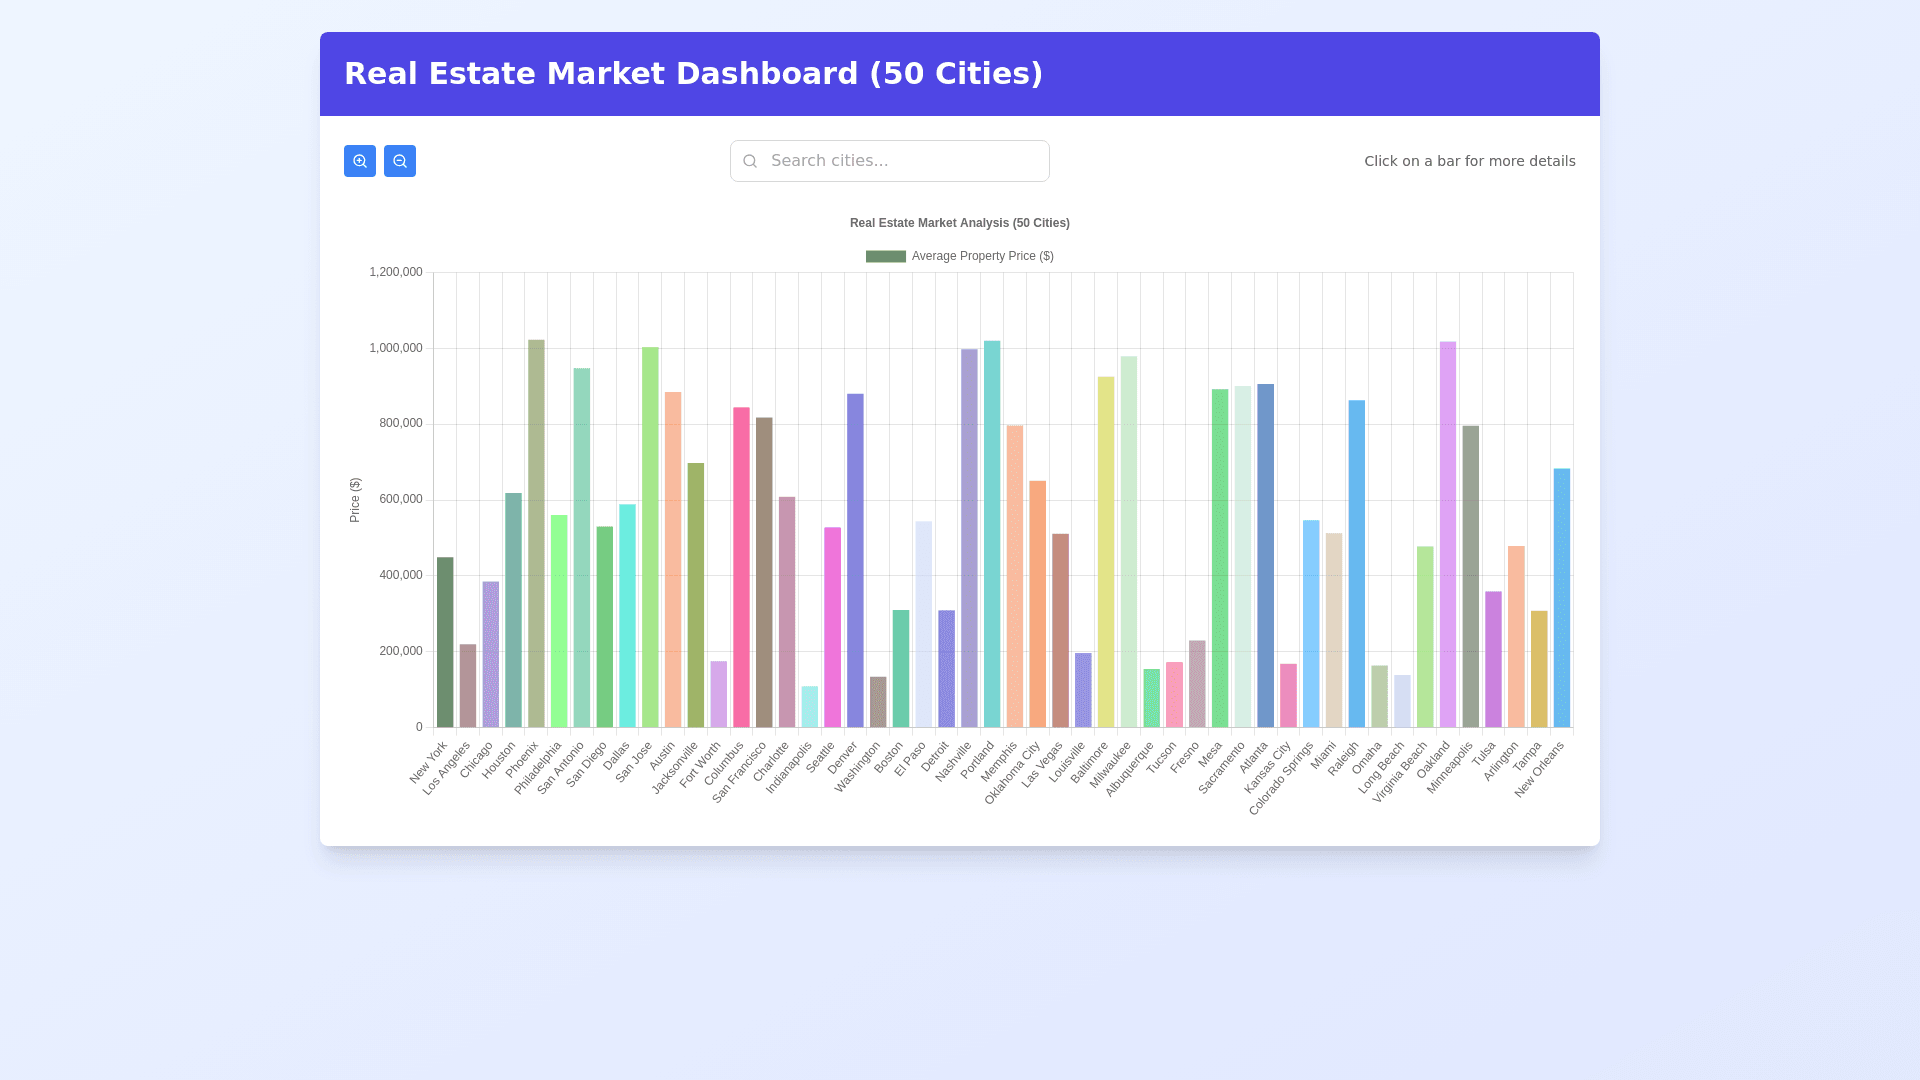Click the Columbus pink bar

point(741,567)
